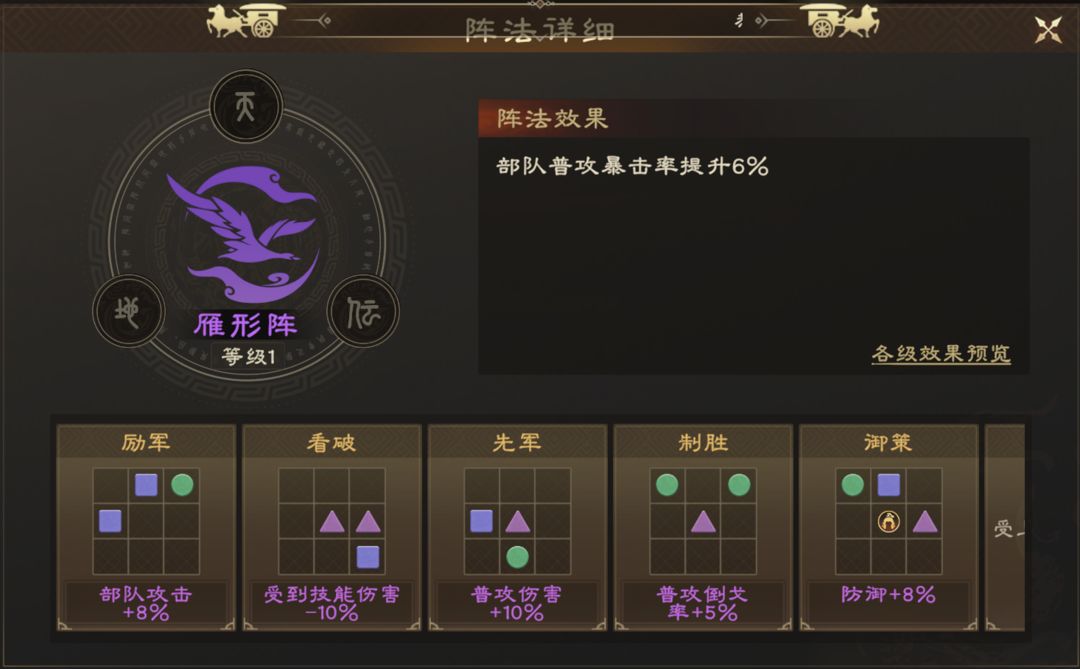
Task: Click the 地 node icon
Action: pyautogui.click(x=129, y=311)
